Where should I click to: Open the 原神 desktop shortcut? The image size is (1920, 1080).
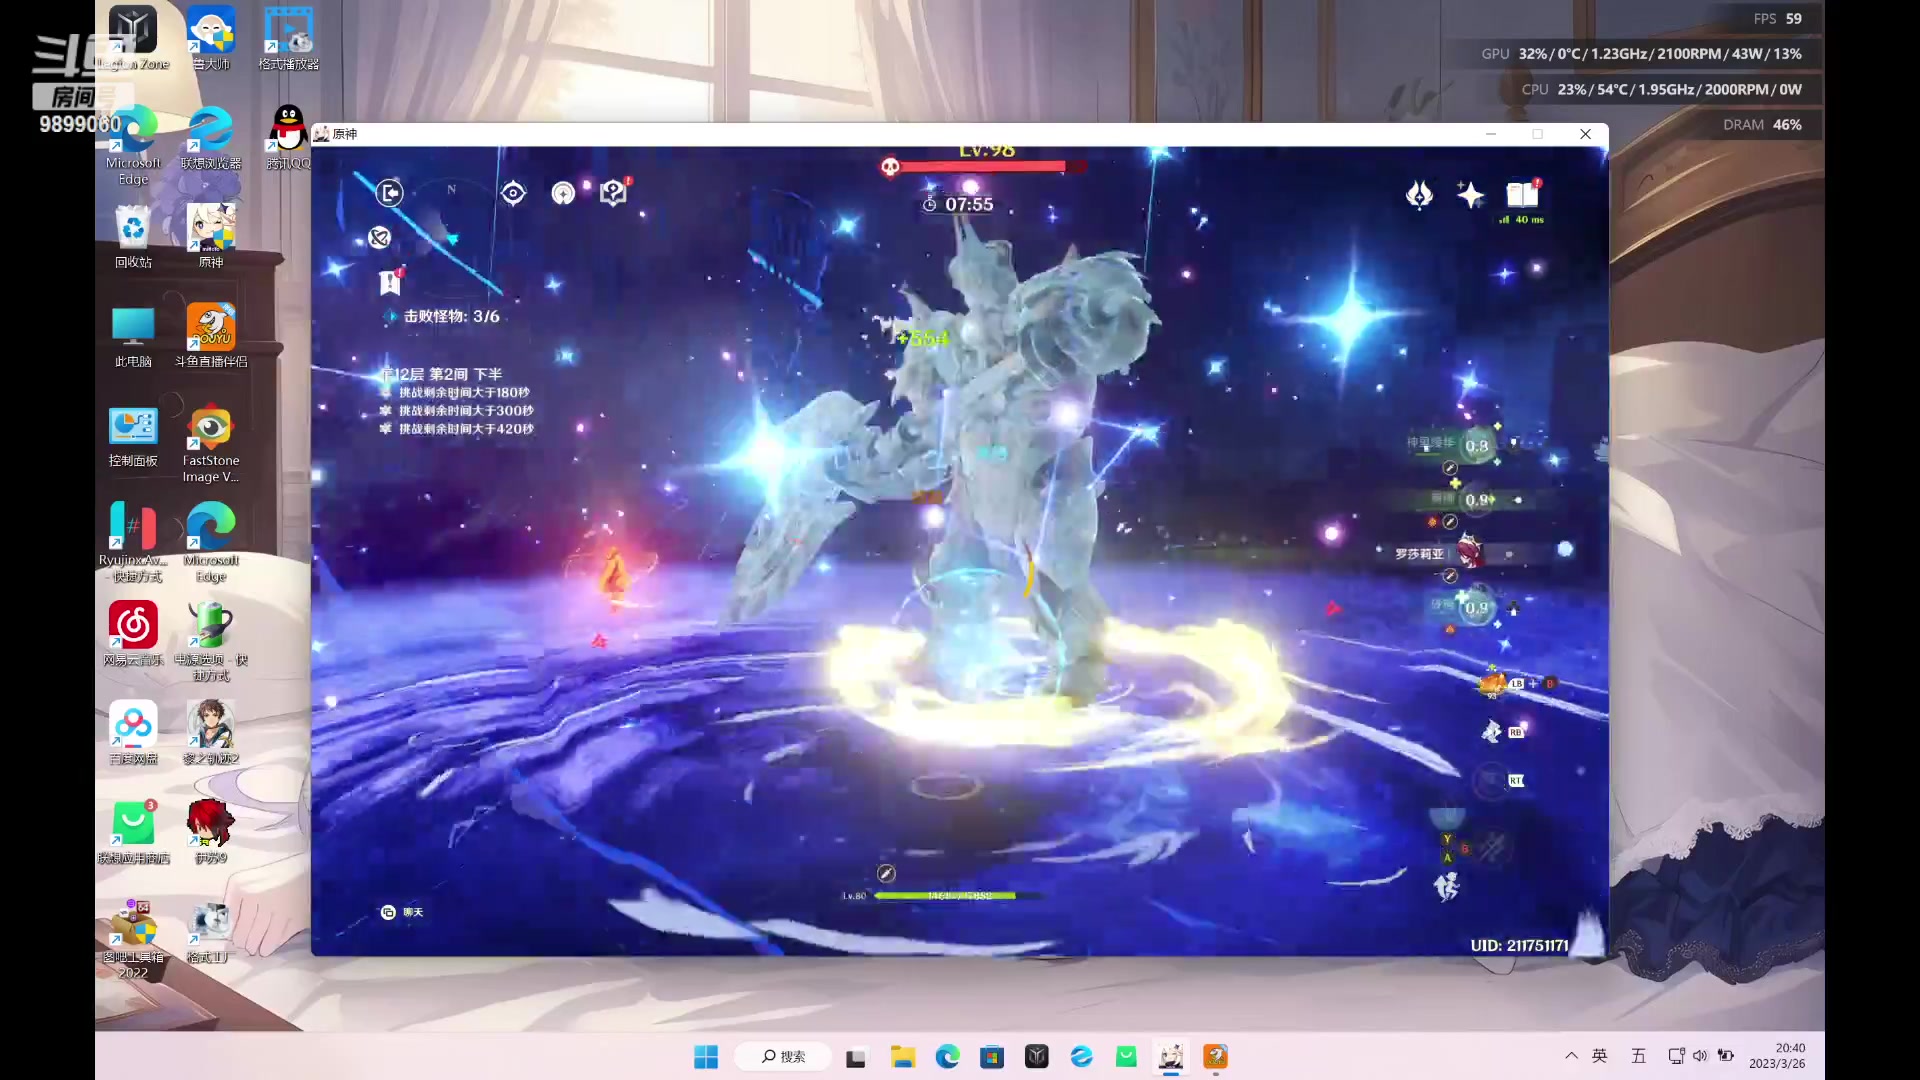[x=211, y=236]
